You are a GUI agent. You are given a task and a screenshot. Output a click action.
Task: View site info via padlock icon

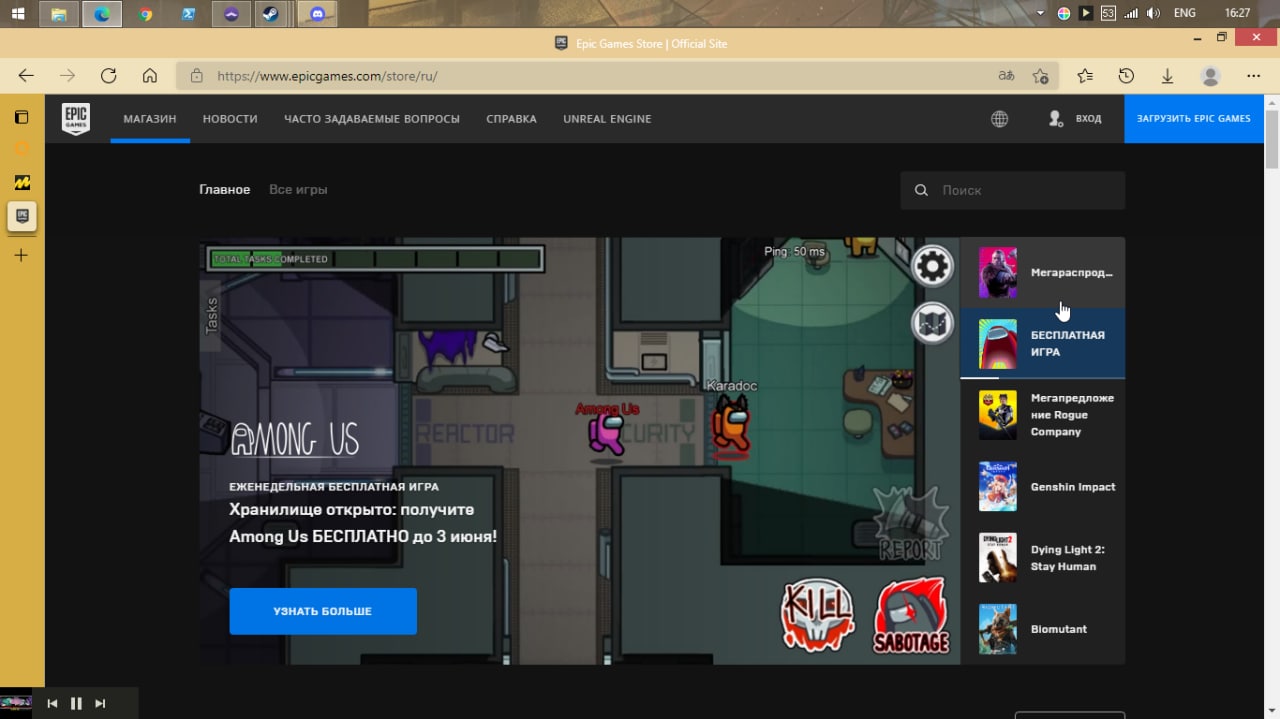click(x=197, y=76)
